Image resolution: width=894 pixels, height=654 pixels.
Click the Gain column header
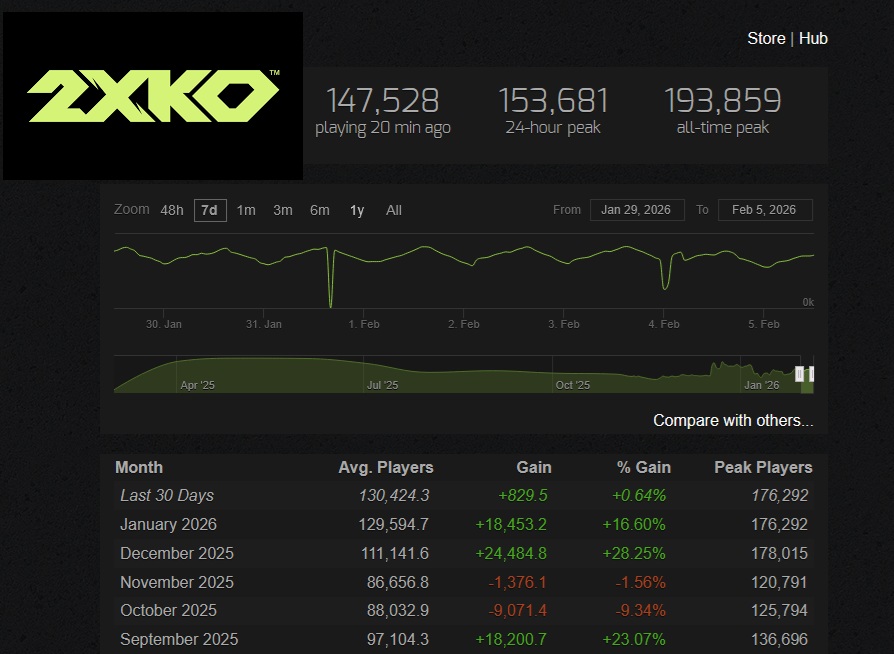click(534, 468)
